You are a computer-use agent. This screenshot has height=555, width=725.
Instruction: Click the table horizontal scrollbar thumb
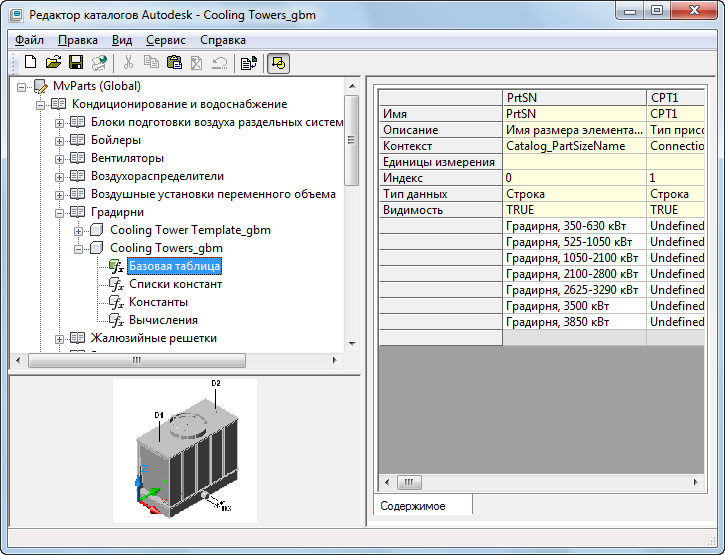(409, 482)
